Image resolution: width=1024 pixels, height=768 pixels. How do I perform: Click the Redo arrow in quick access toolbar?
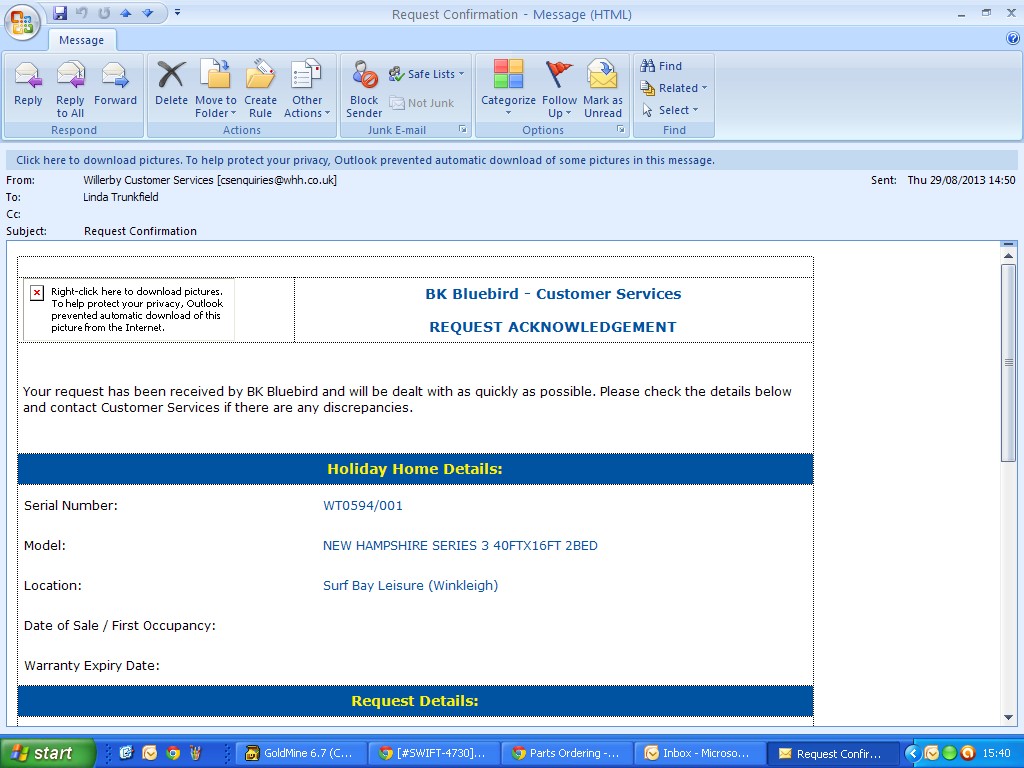[x=104, y=12]
